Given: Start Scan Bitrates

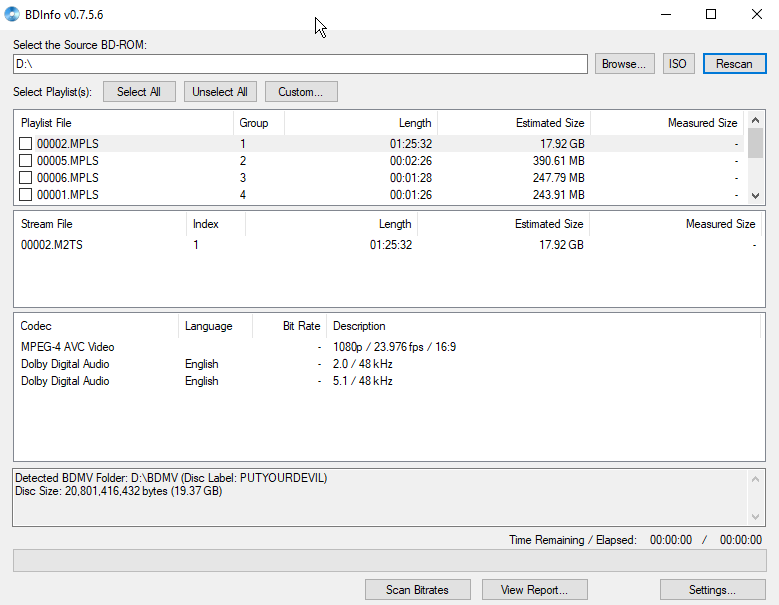Looking at the screenshot, I should point(417,590).
